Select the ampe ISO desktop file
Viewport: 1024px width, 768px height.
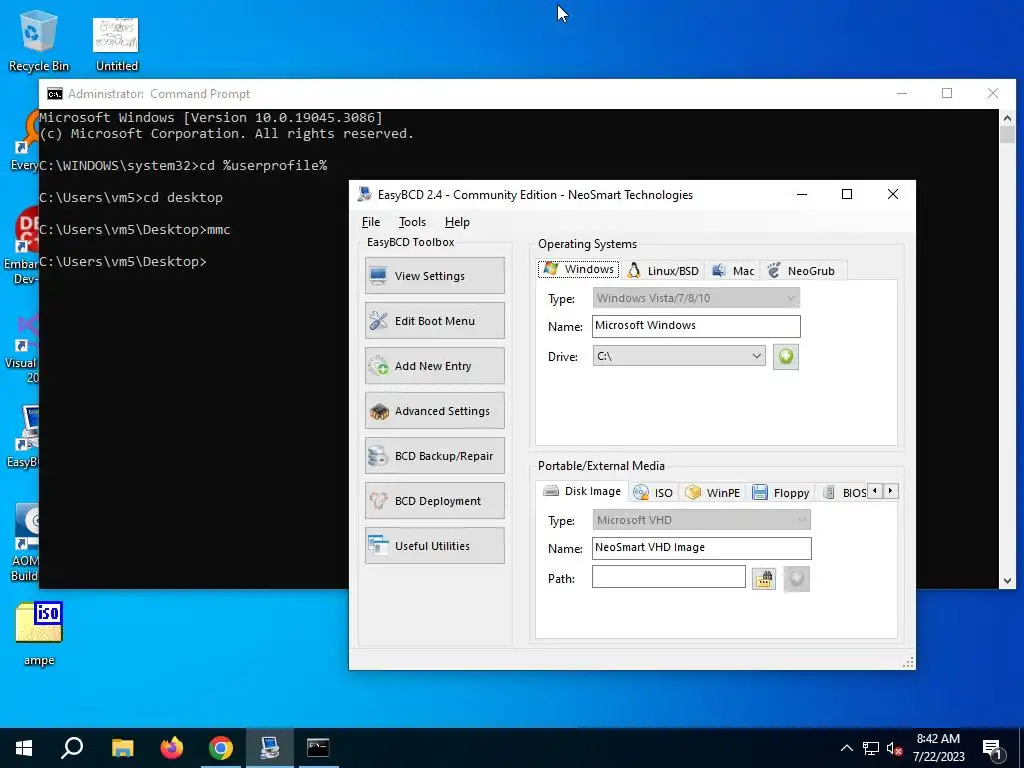(x=39, y=633)
